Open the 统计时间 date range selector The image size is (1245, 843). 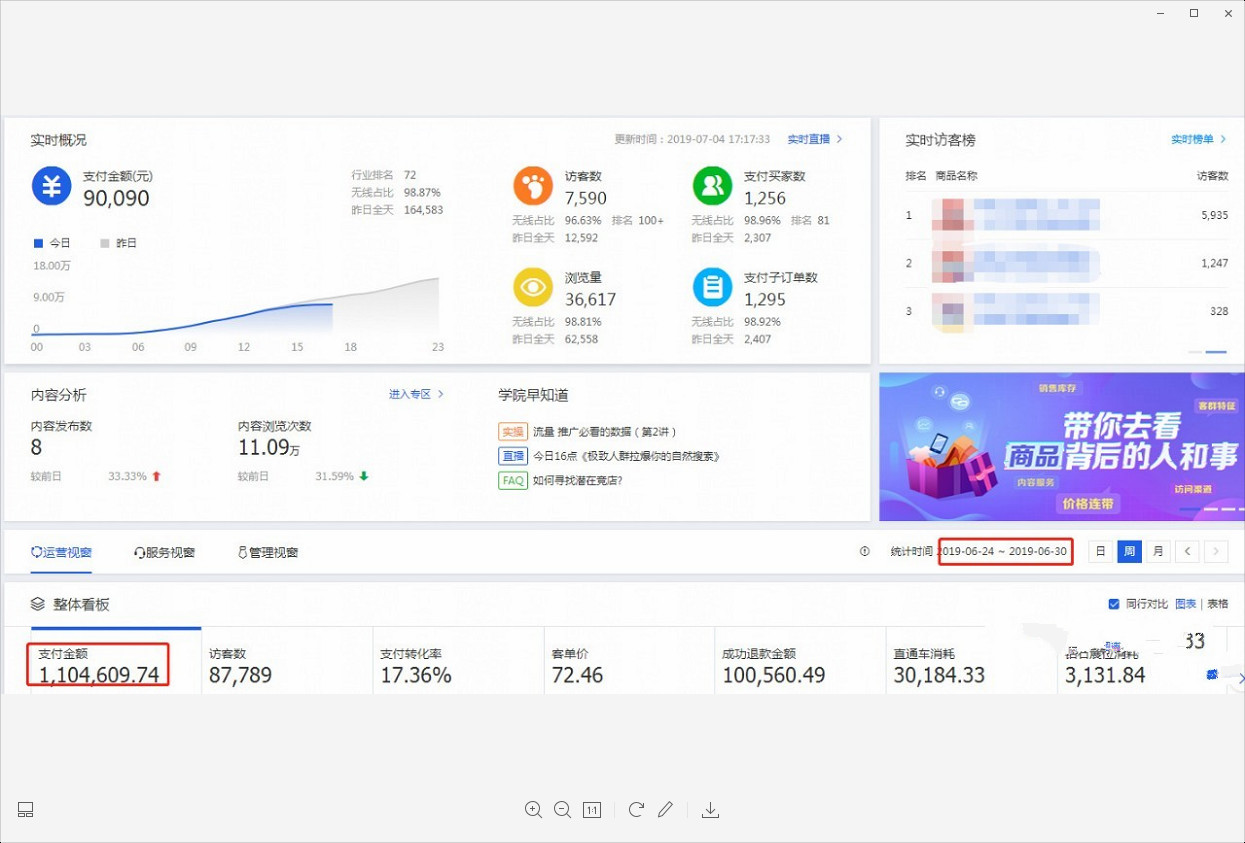coord(1005,551)
